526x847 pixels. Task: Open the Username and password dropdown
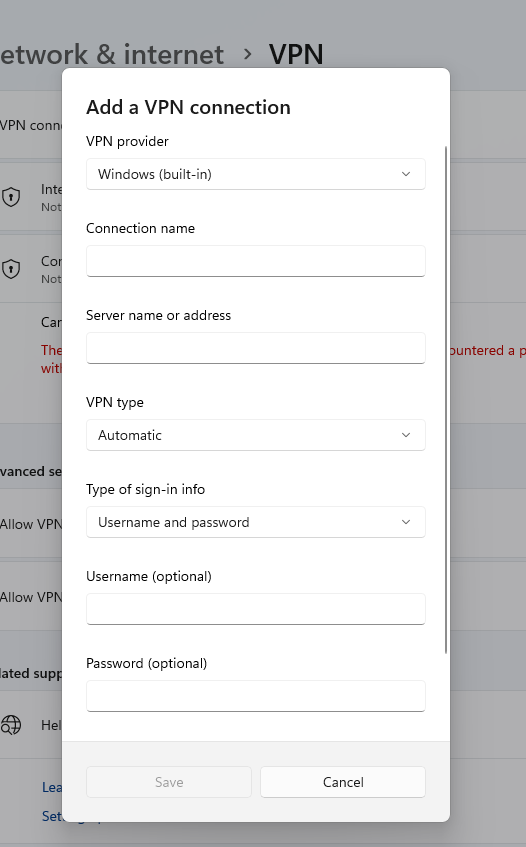pyautogui.click(x=255, y=522)
